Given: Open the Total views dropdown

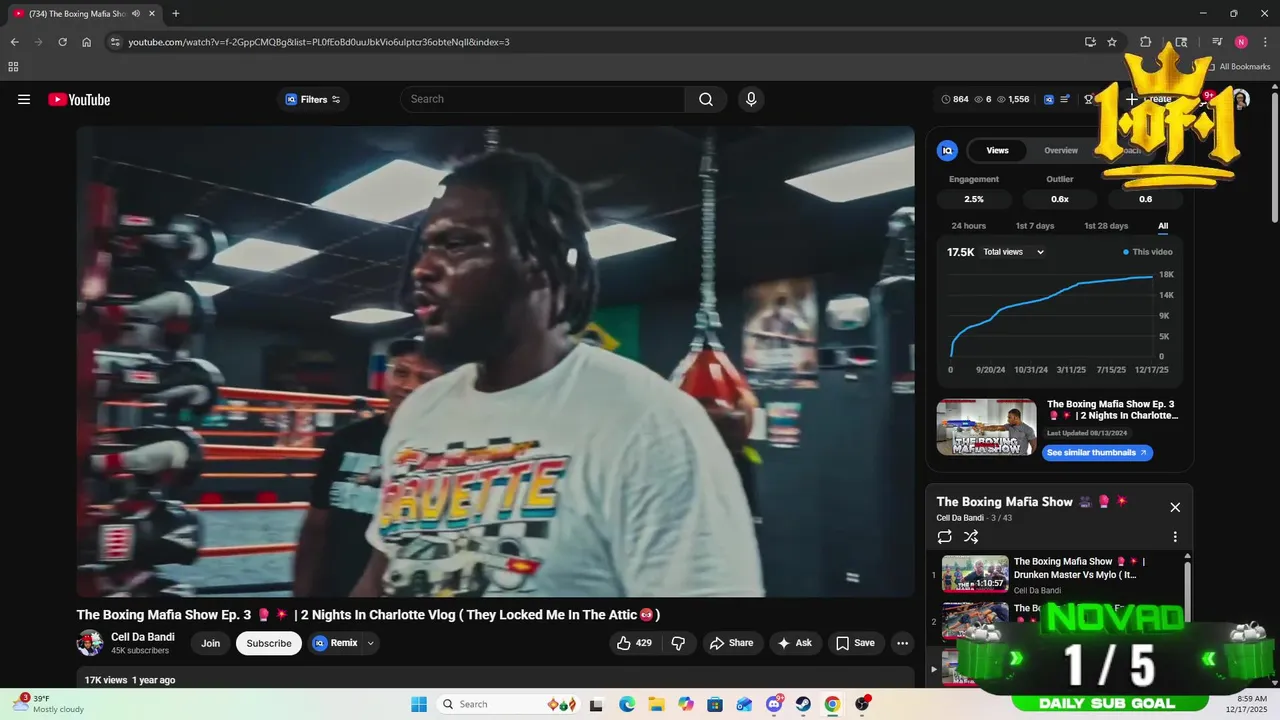Looking at the screenshot, I should (1014, 252).
